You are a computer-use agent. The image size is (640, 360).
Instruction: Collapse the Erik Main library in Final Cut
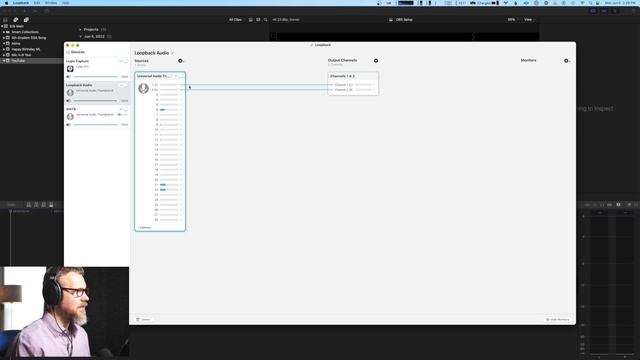click(x=2, y=26)
